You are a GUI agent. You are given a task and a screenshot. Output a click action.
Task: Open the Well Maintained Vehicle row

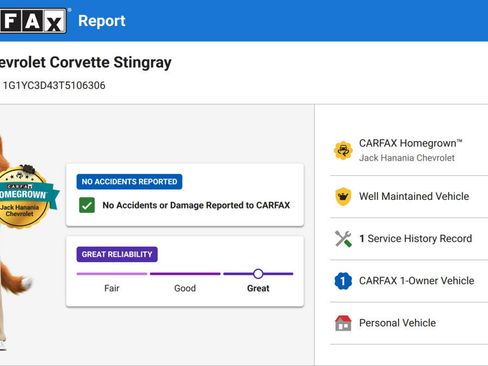tap(409, 196)
